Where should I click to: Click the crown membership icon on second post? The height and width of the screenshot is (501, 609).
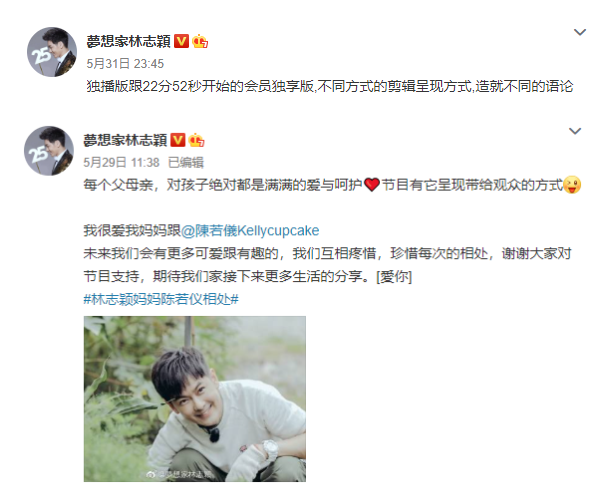click(x=197, y=140)
